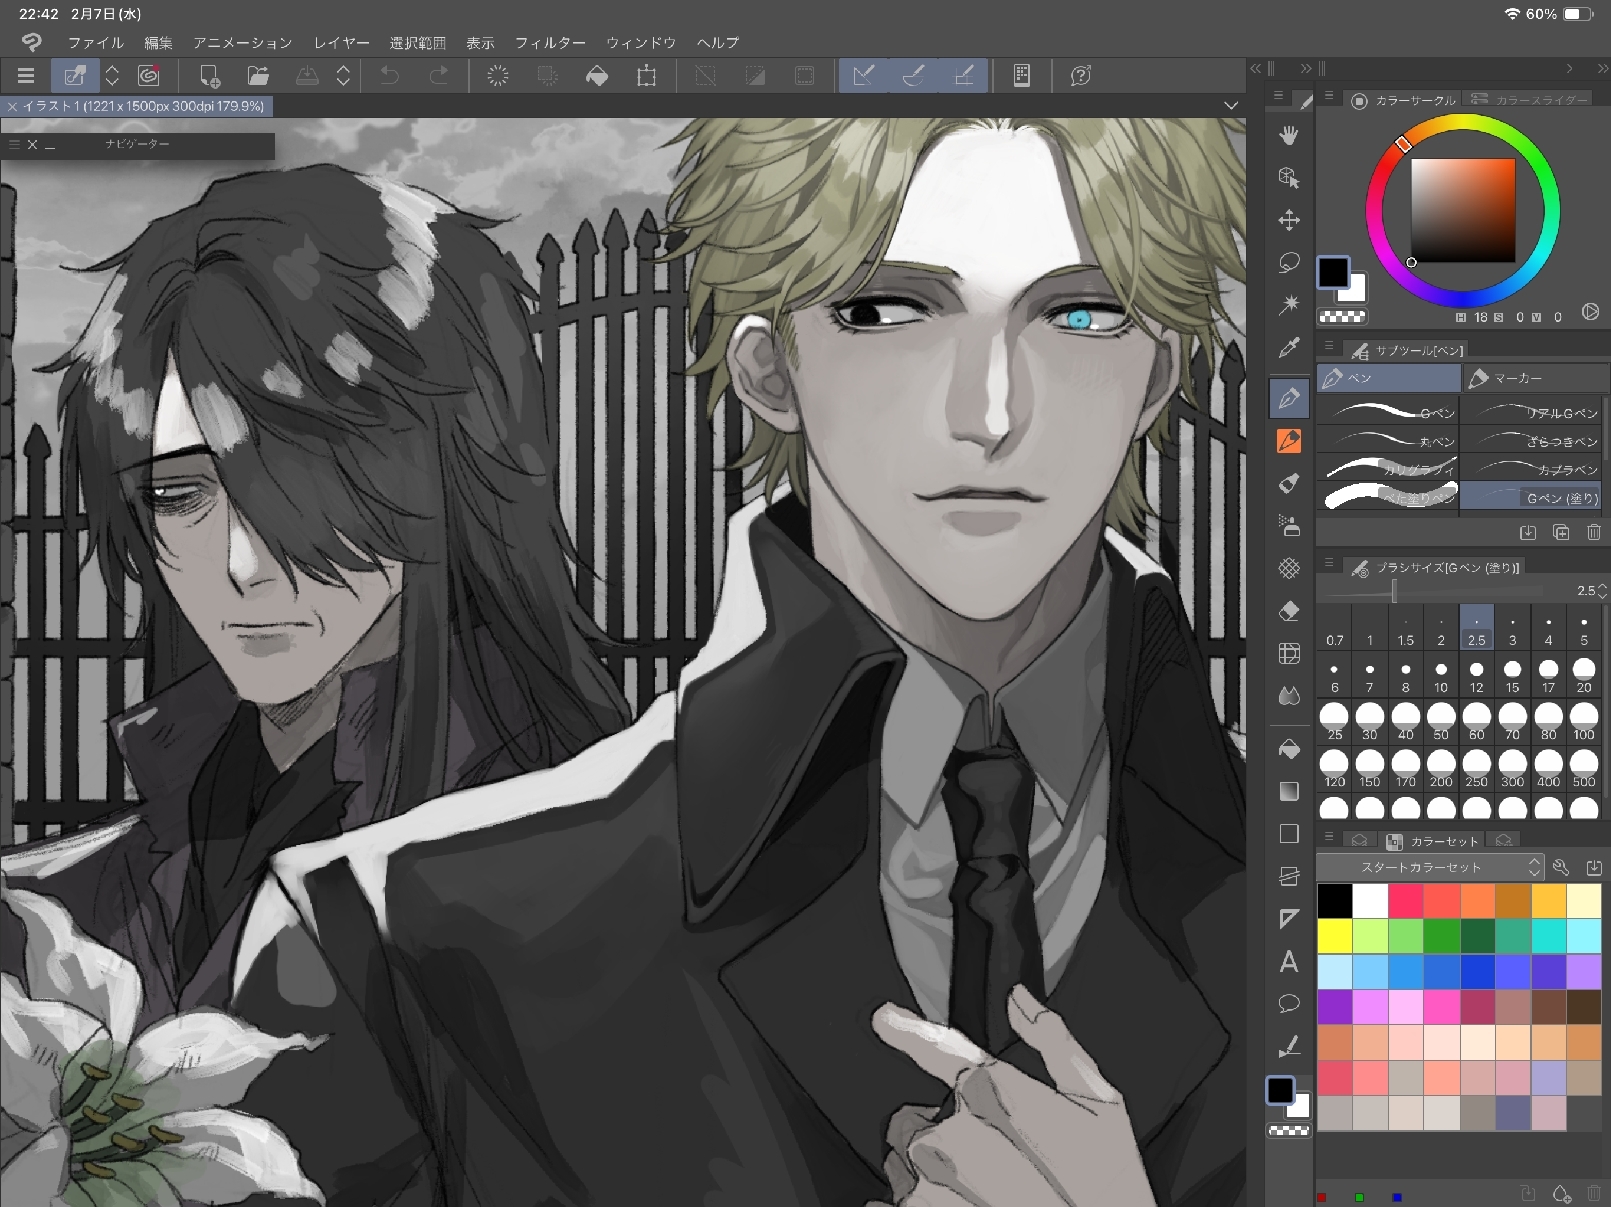Open the 編集 menu

point(158,43)
